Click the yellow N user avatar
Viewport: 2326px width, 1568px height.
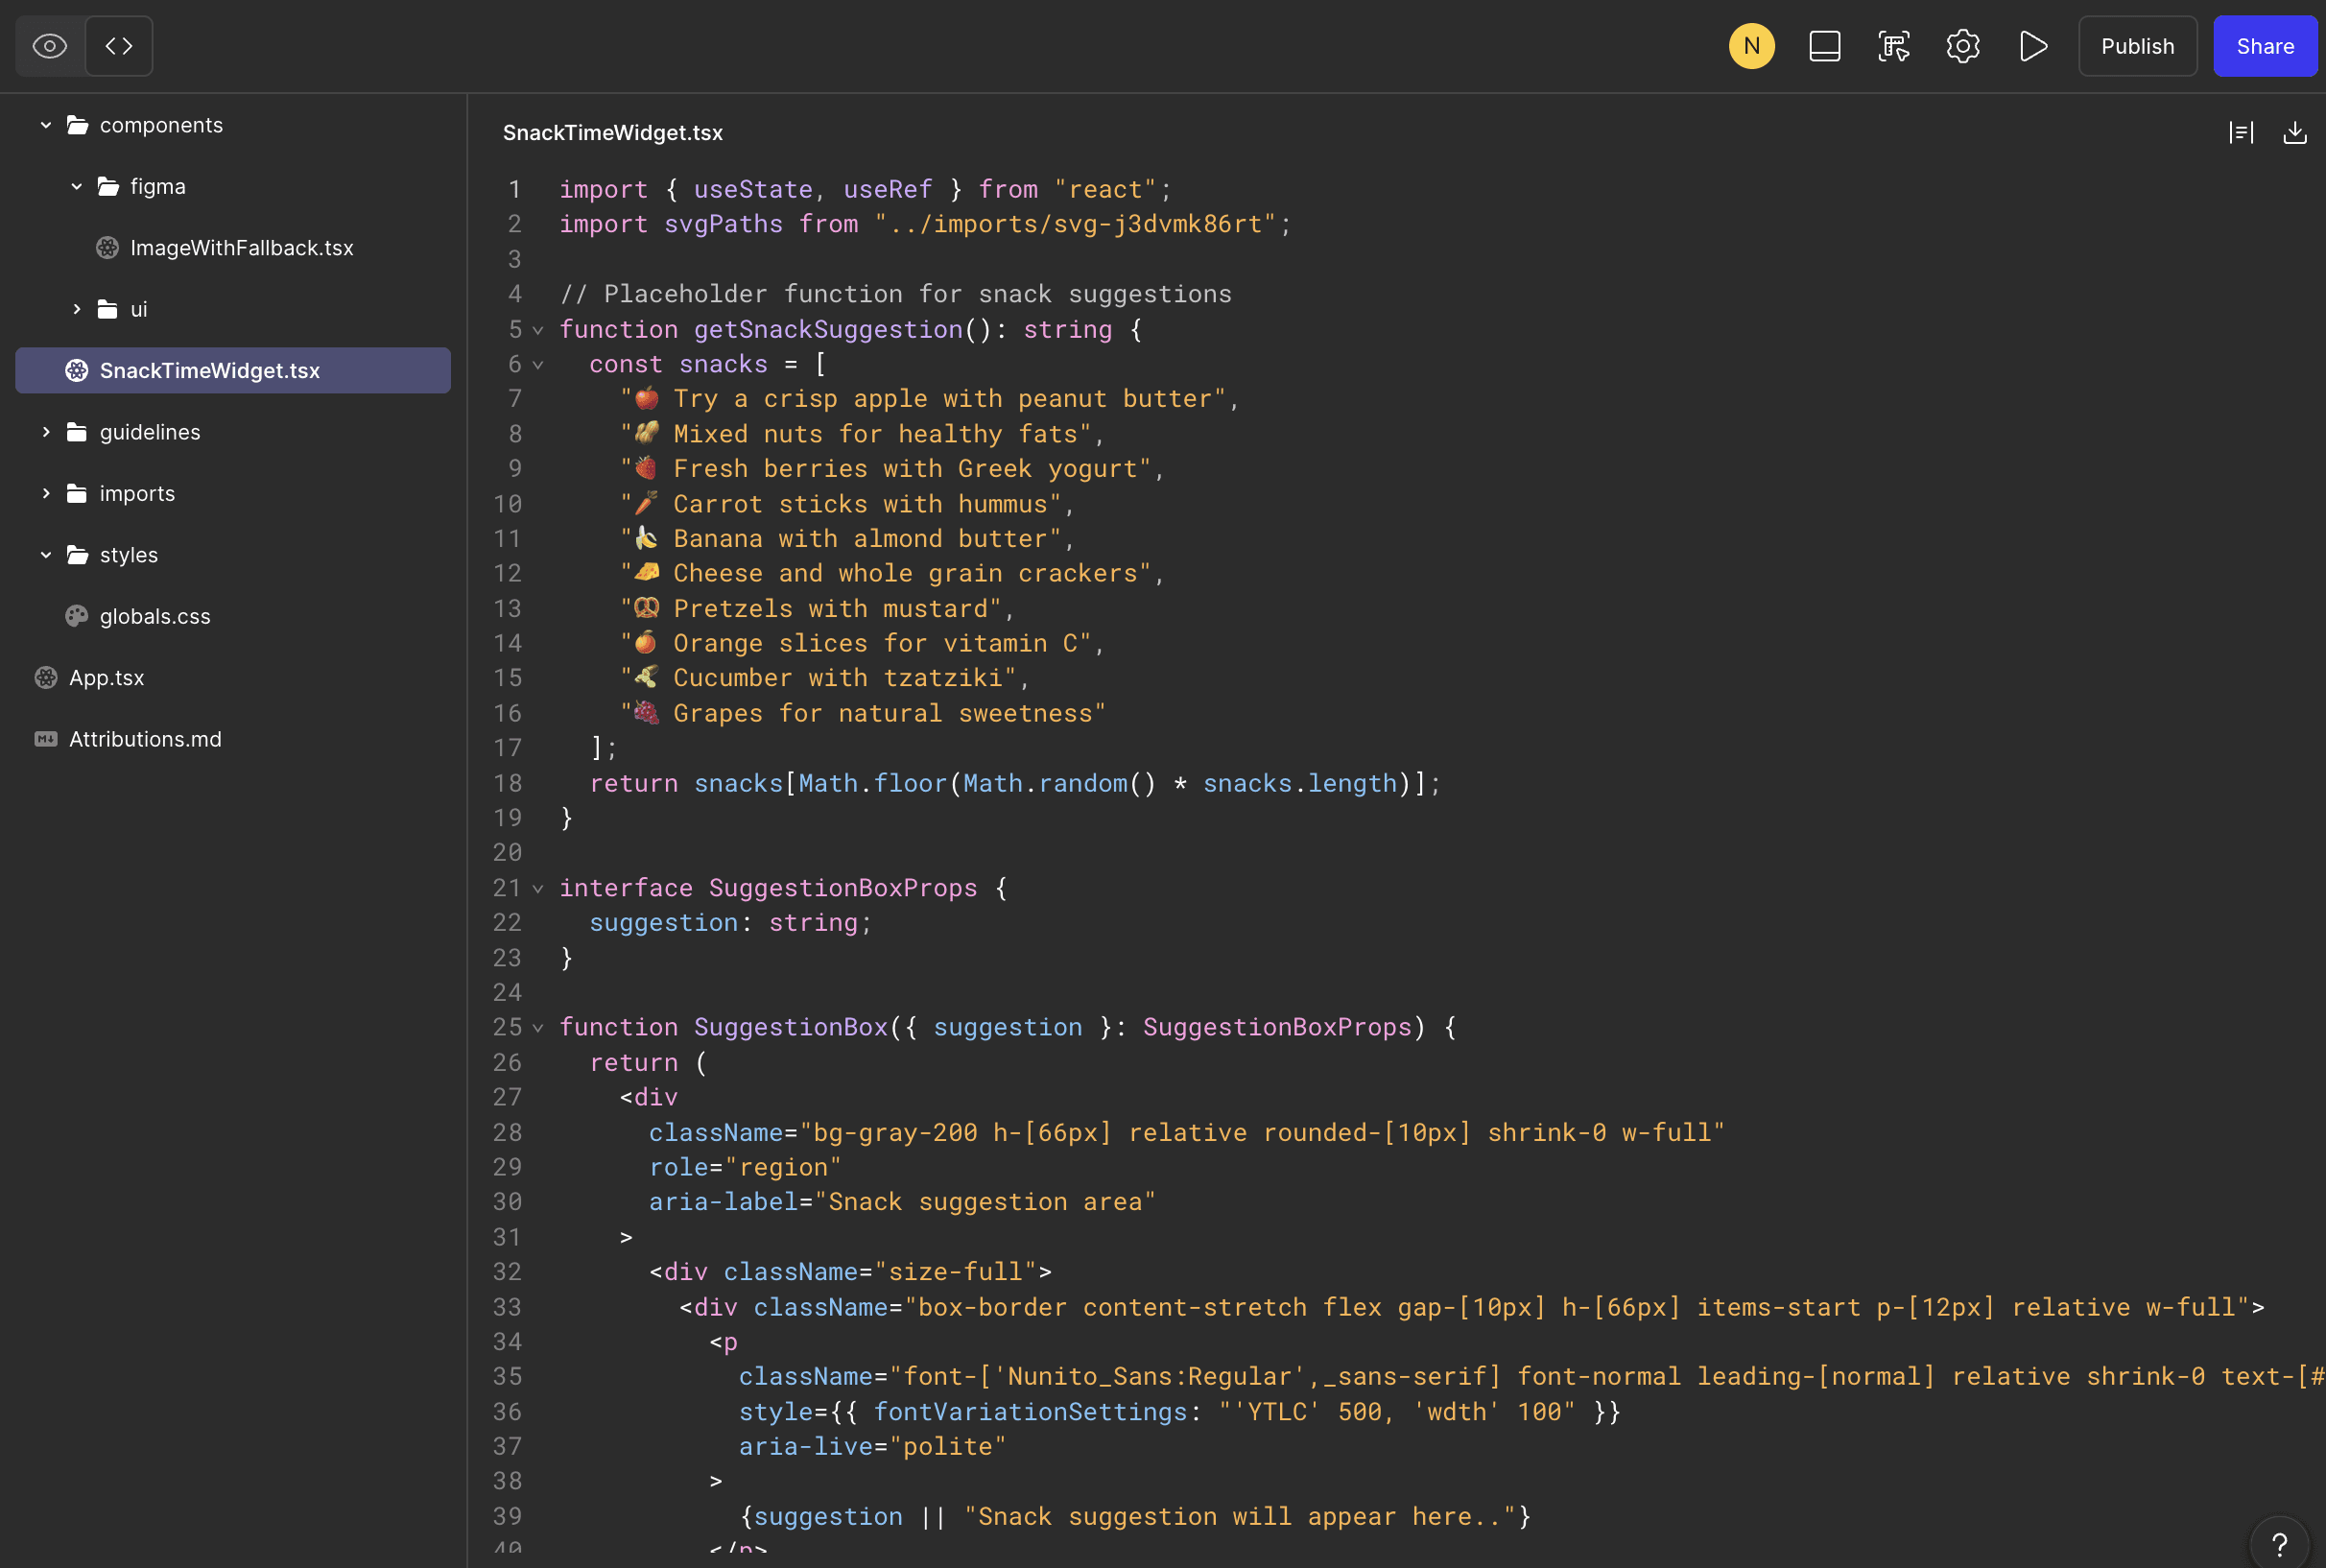pyautogui.click(x=1751, y=46)
